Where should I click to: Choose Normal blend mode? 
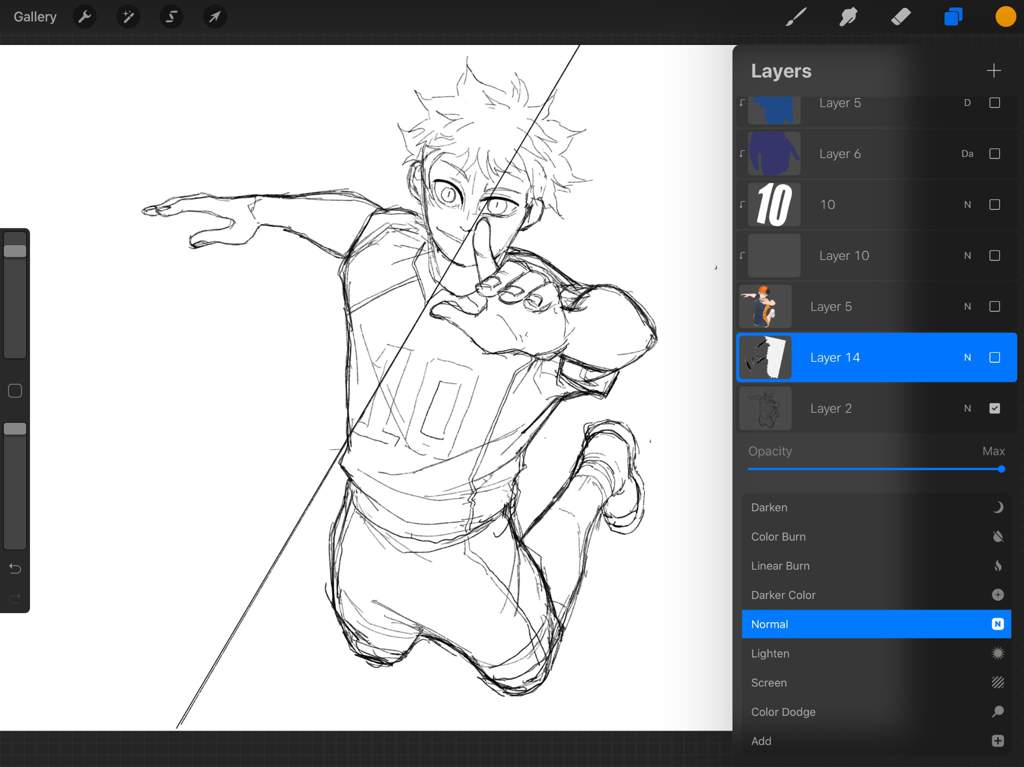tap(876, 624)
